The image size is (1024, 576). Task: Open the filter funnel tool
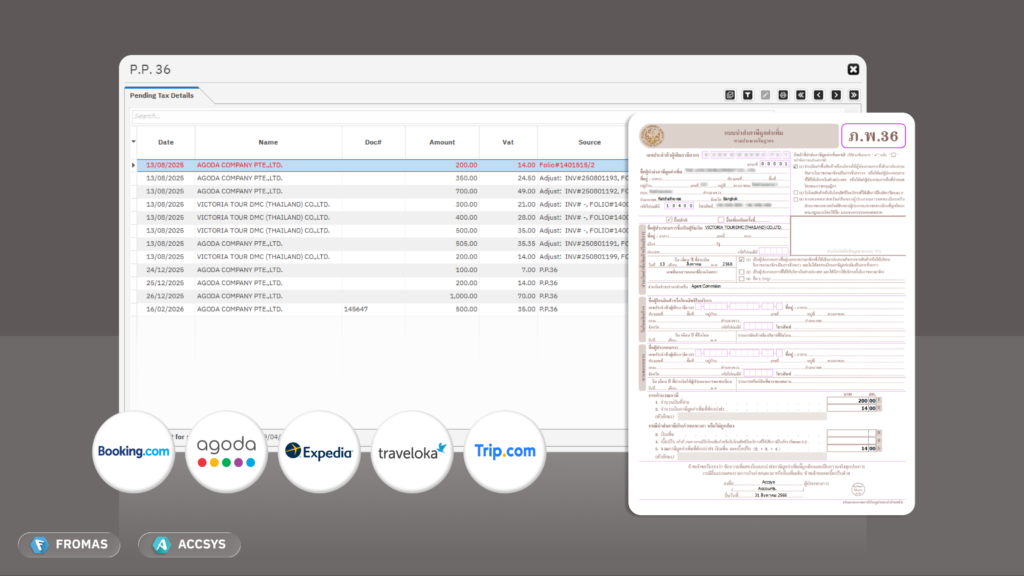tap(748, 95)
